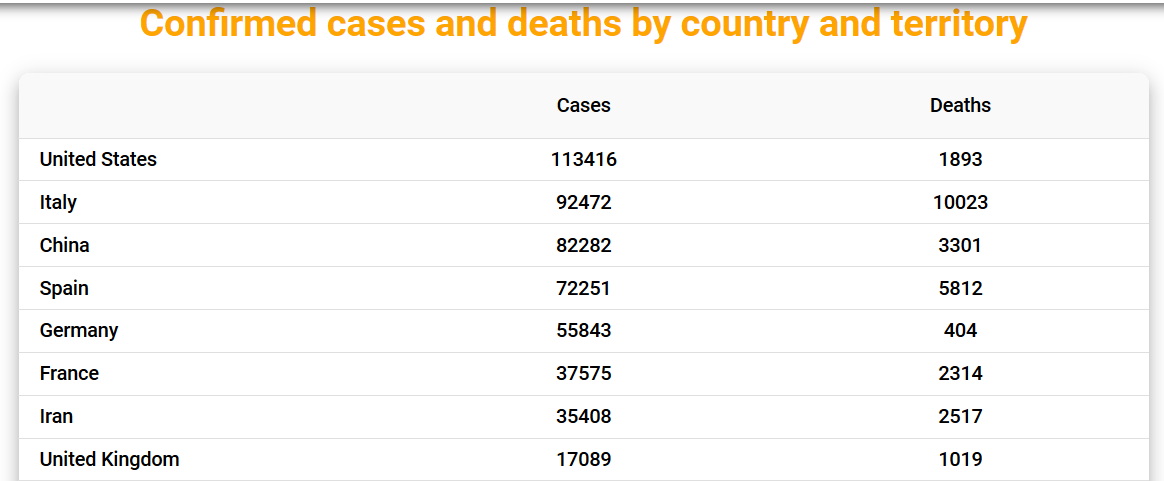Screen dimensions: 1164x481
Task: Click Germany's deaths count 404
Action: (960, 330)
